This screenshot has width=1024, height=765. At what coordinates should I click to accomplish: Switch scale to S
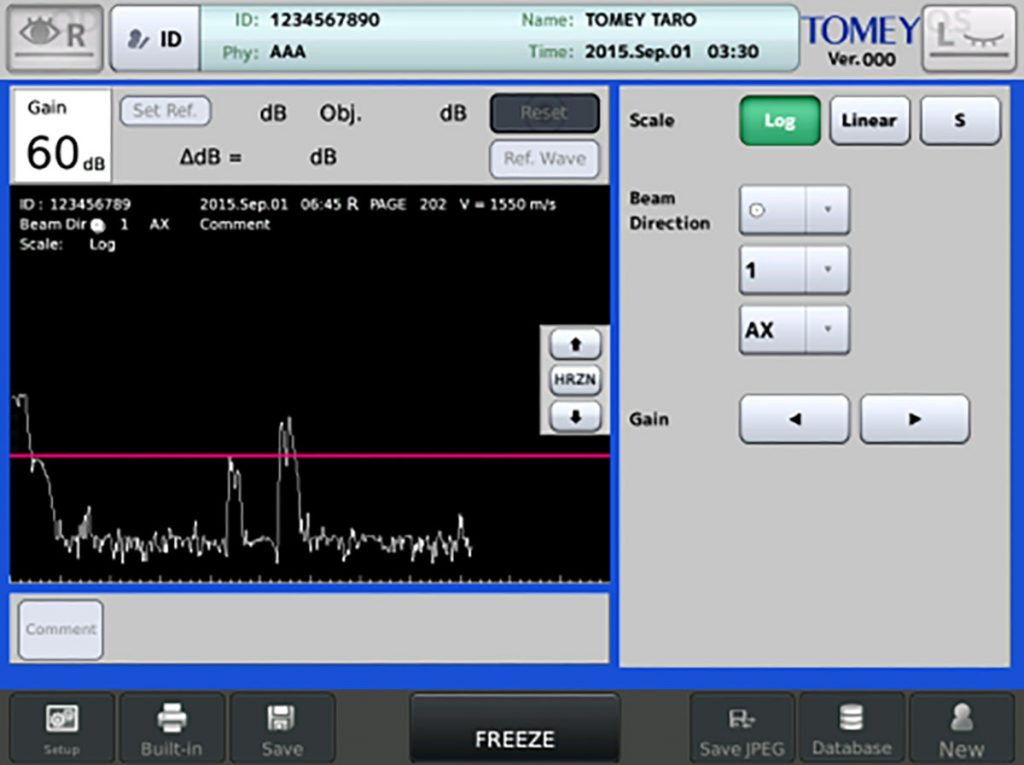click(x=960, y=120)
